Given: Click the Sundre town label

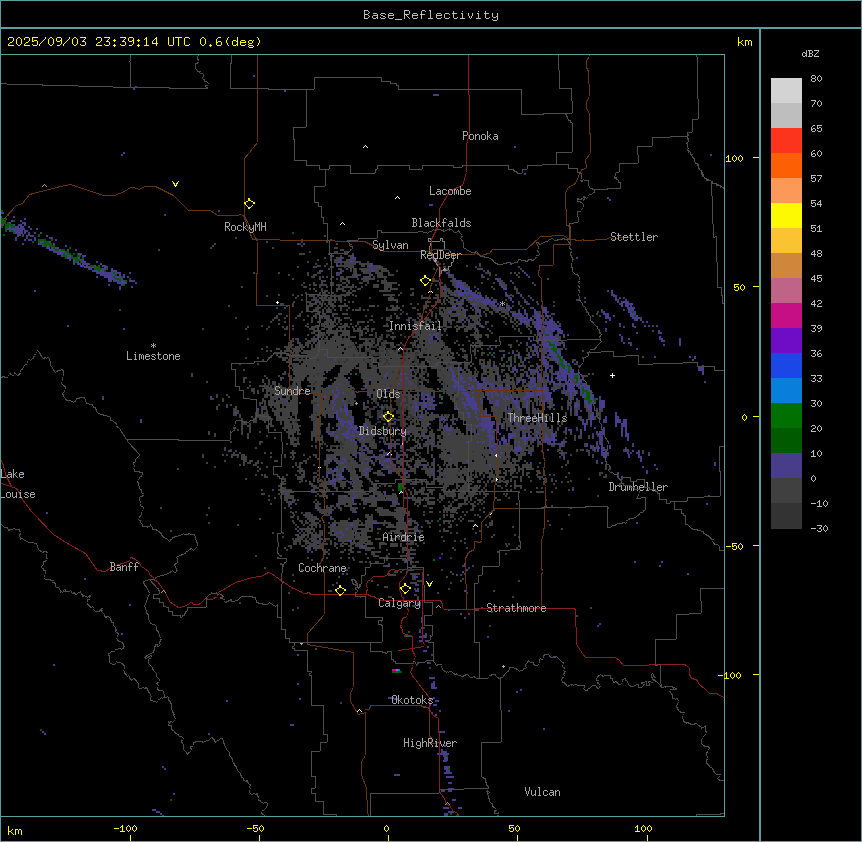Looking at the screenshot, I should pos(292,391).
